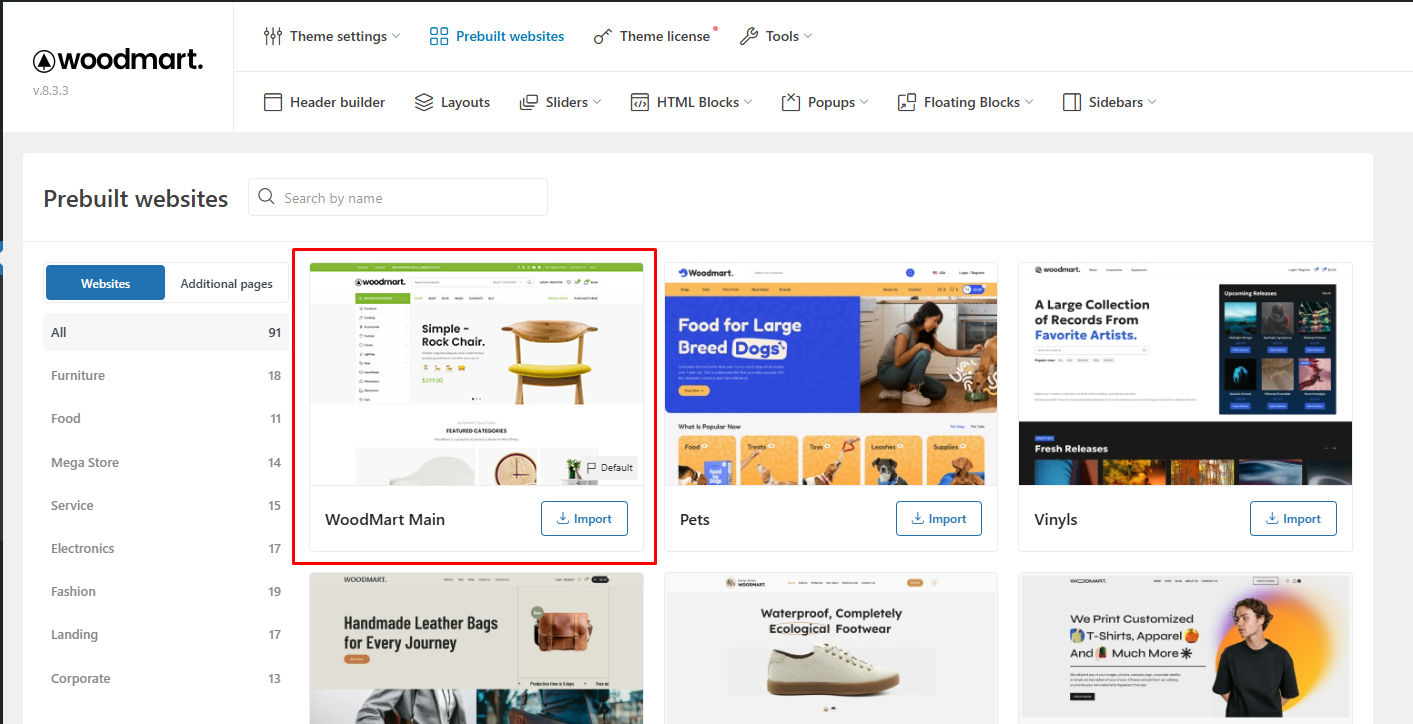Click the Prebuilt websites grid icon
This screenshot has width=1413, height=724.
(439, 36)
